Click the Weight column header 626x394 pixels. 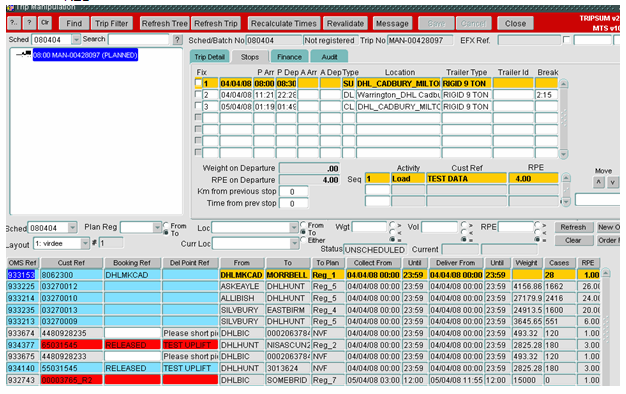tap(526, 263)
